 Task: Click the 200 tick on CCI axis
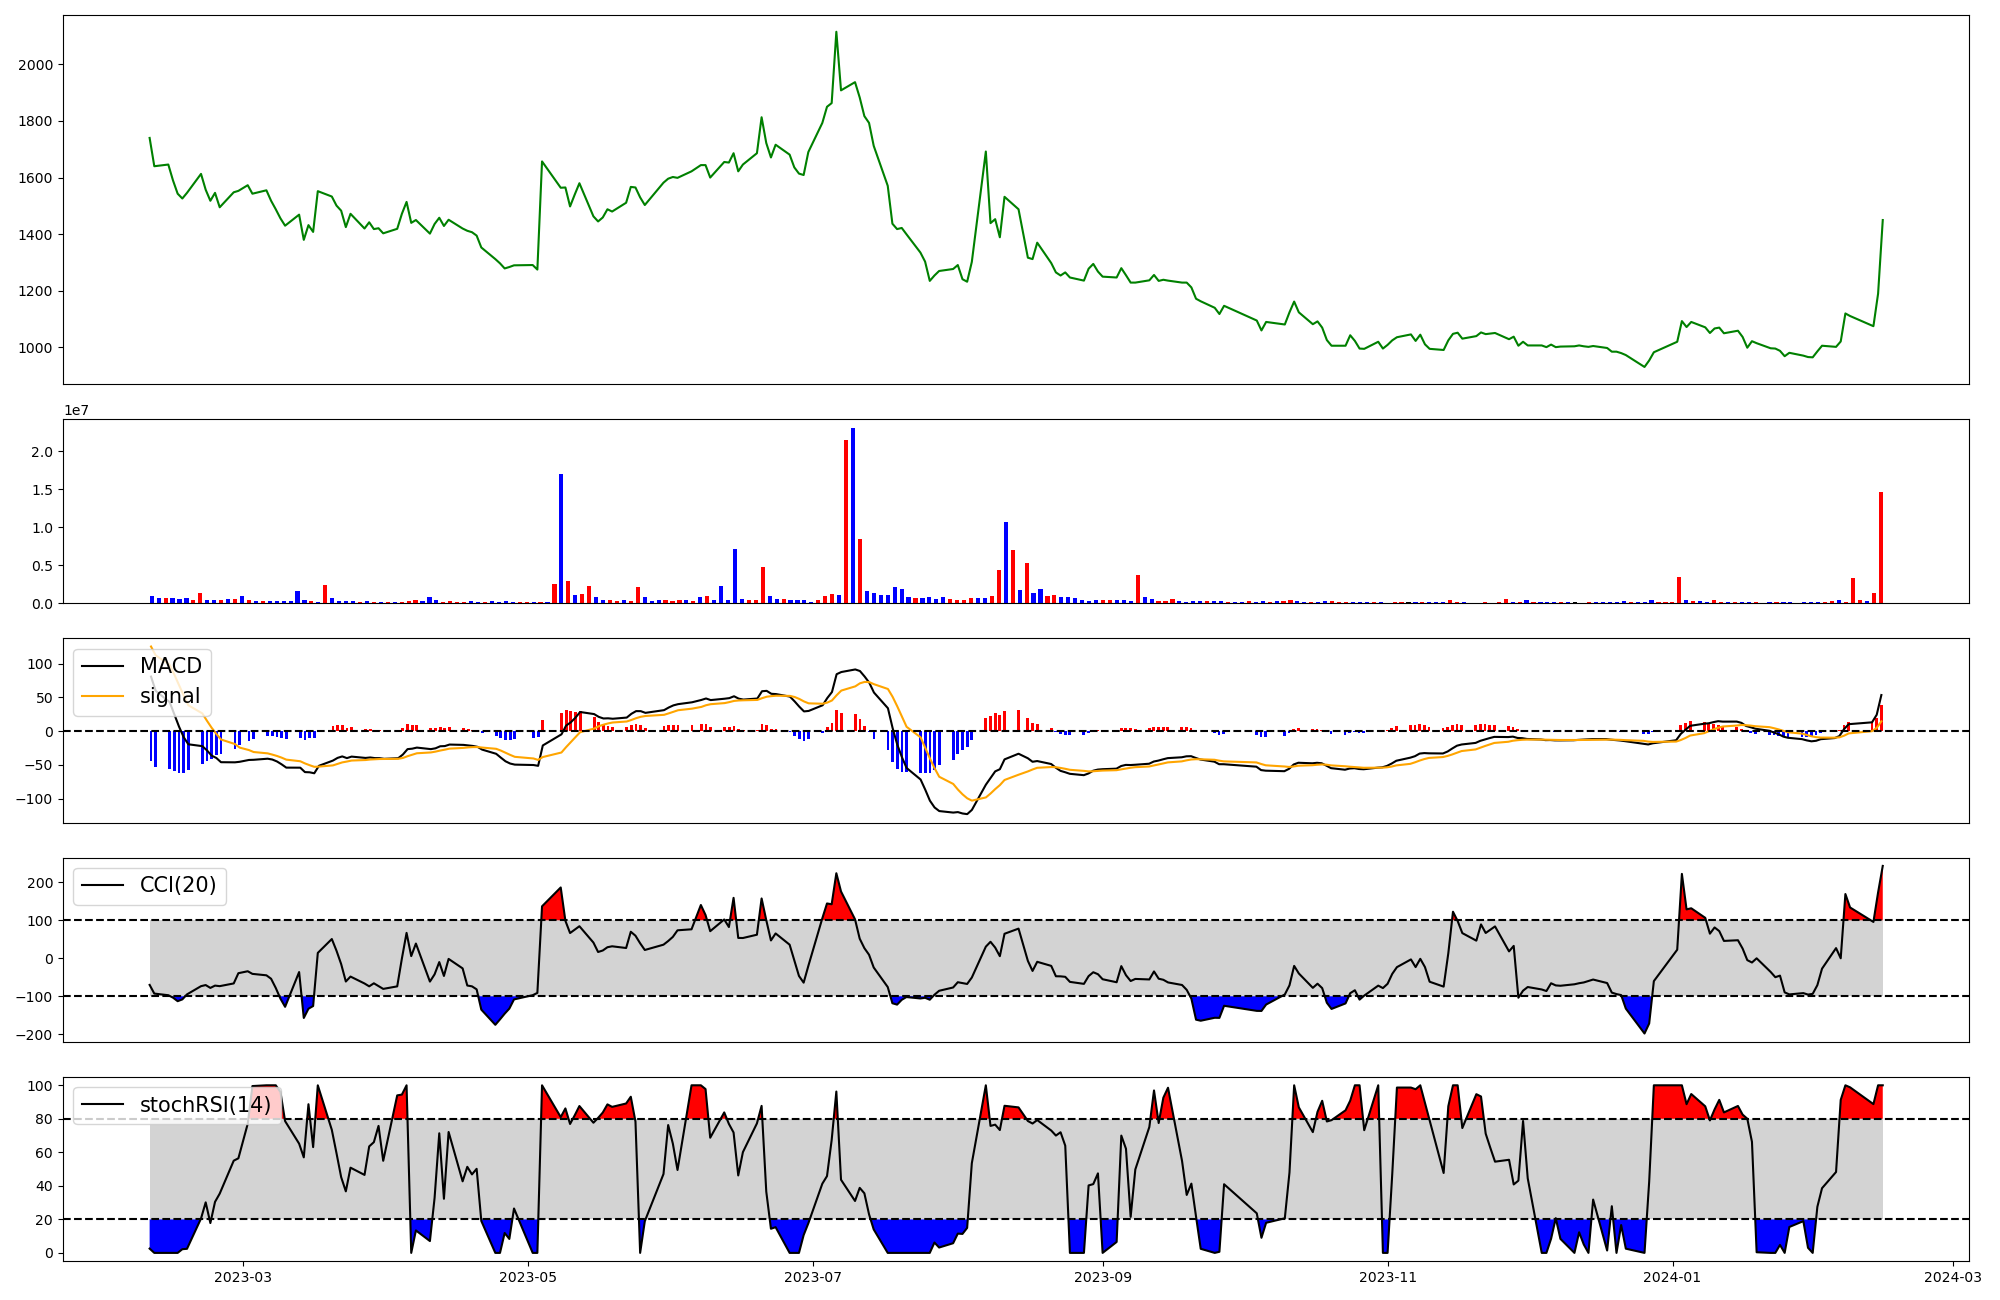pyautogui.click(x=40, y=883)
